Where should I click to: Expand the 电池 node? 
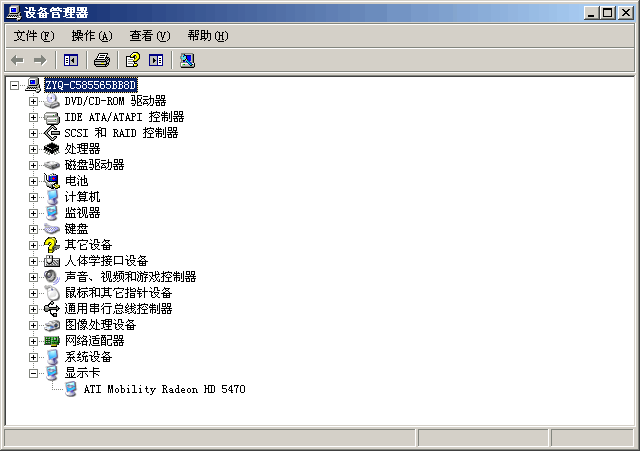coord(33,181)
